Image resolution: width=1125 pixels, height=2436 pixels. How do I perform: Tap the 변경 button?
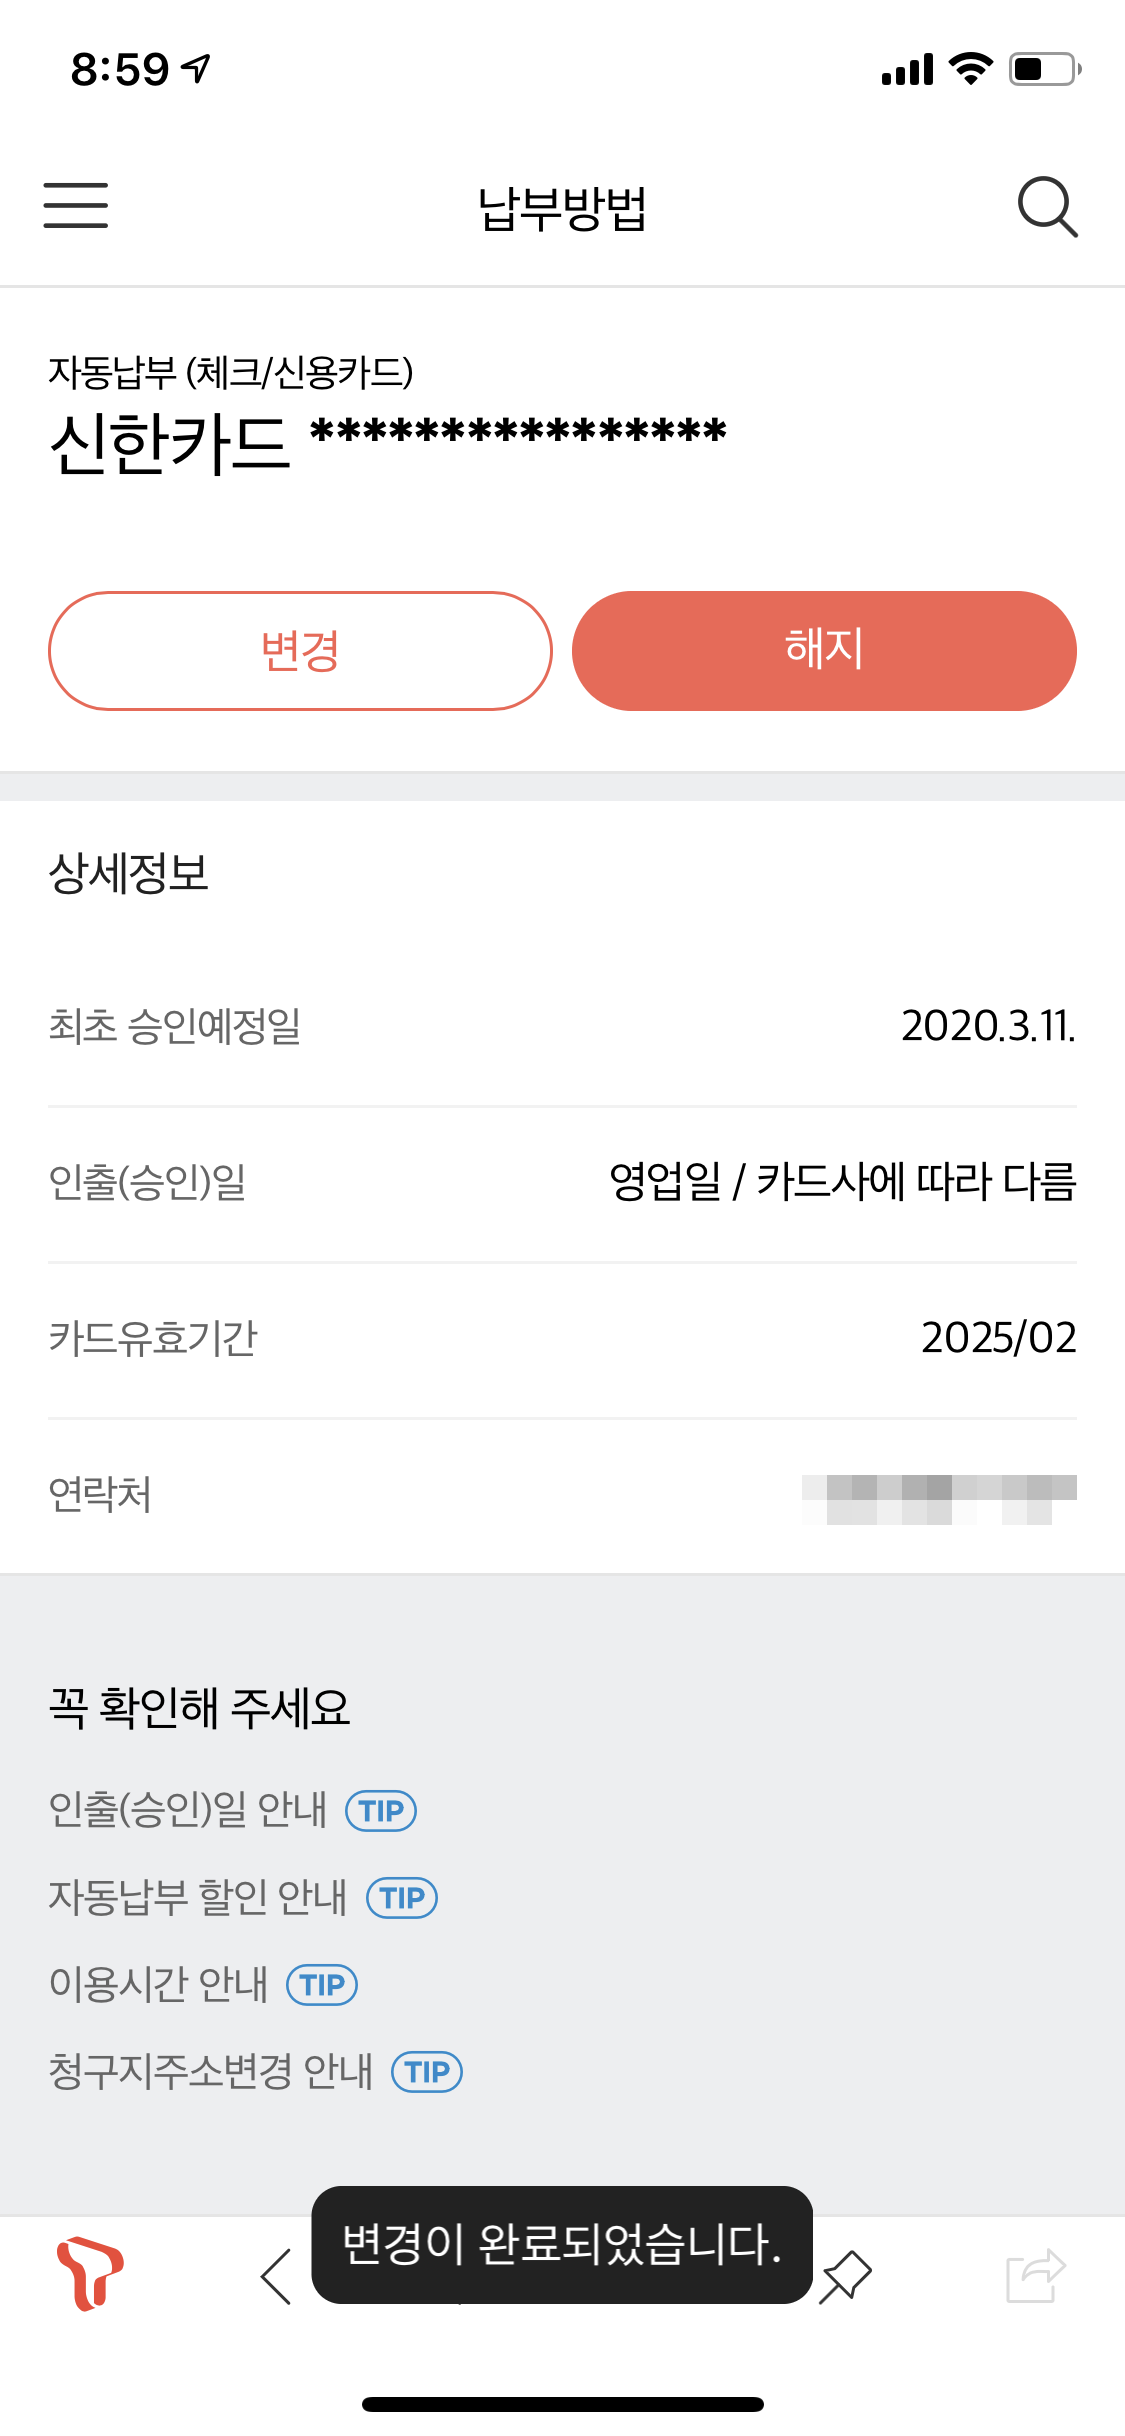pyautogui.click(x=300, y=651)
